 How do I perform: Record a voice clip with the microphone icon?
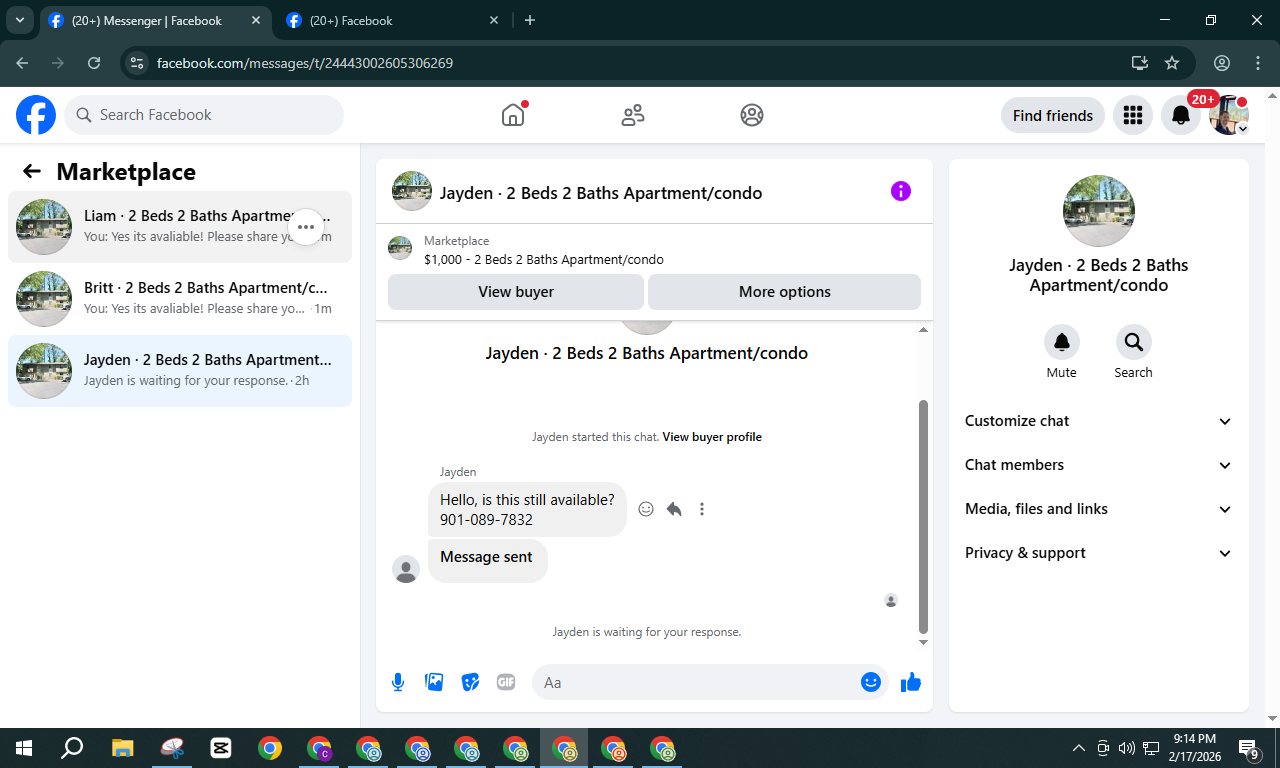pos(398,682)
